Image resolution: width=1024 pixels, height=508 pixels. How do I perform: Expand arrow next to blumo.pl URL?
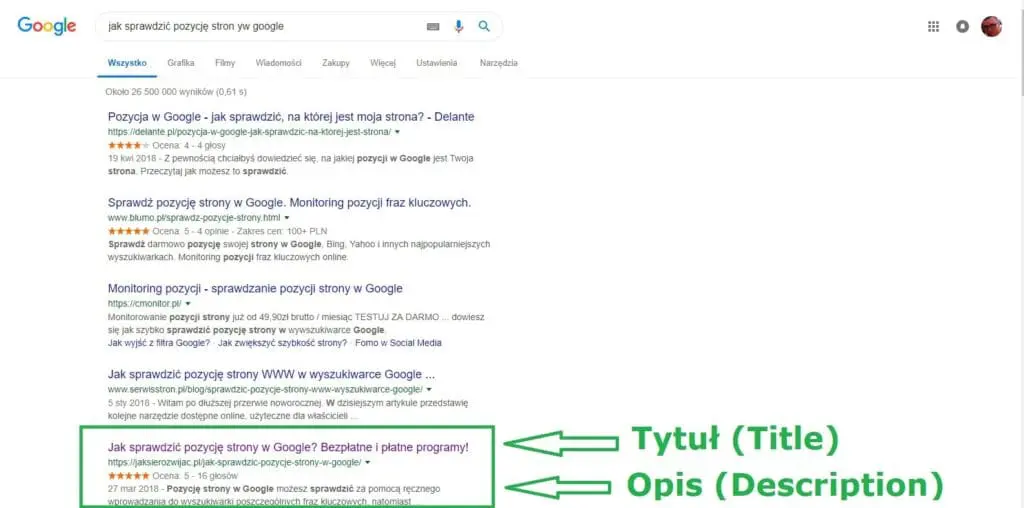coord(287,217)
